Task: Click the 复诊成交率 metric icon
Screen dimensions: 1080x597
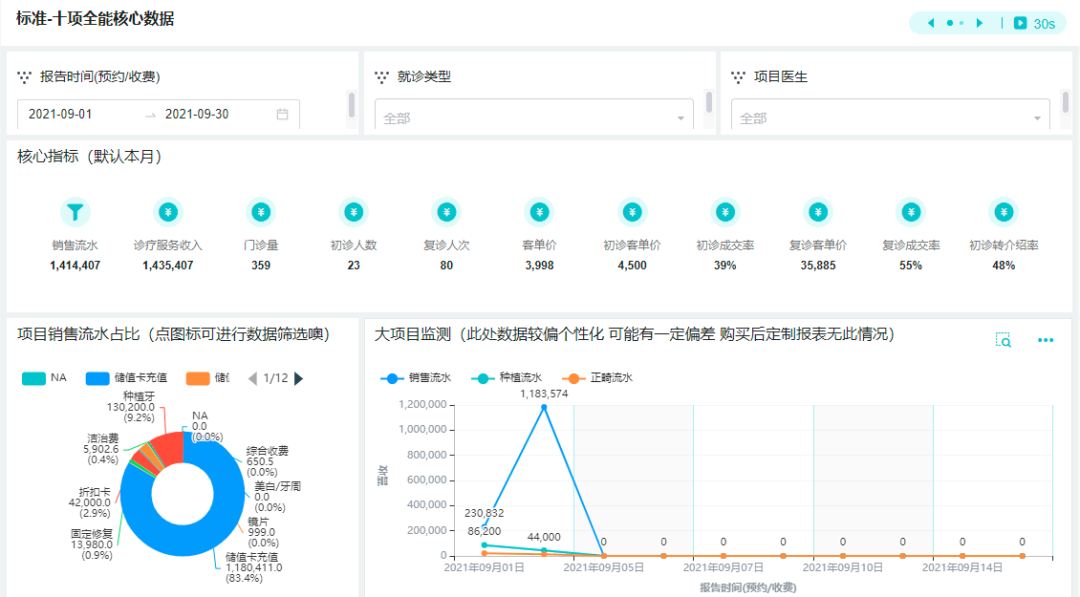Action: 911,212
